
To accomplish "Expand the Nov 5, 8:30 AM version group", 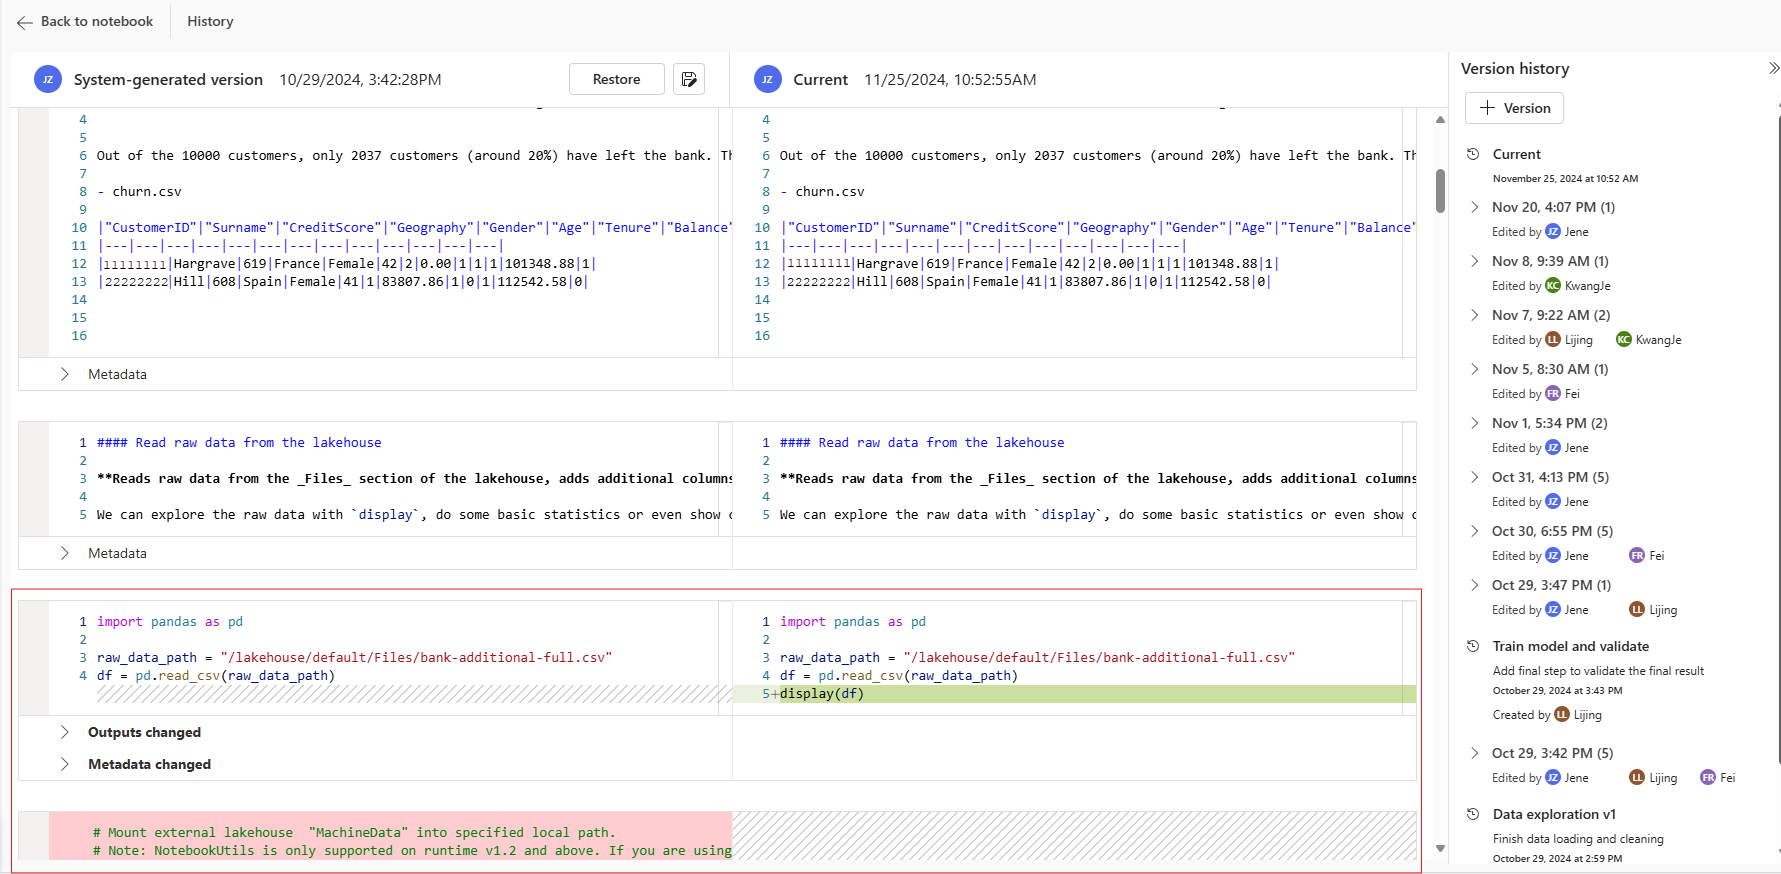I will [x=1475, y=369].
